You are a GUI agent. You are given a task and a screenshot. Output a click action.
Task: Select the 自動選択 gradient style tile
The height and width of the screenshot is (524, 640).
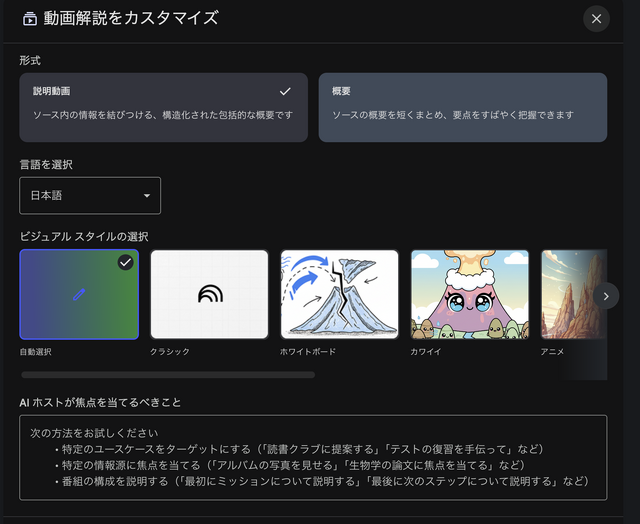point(79,294)
